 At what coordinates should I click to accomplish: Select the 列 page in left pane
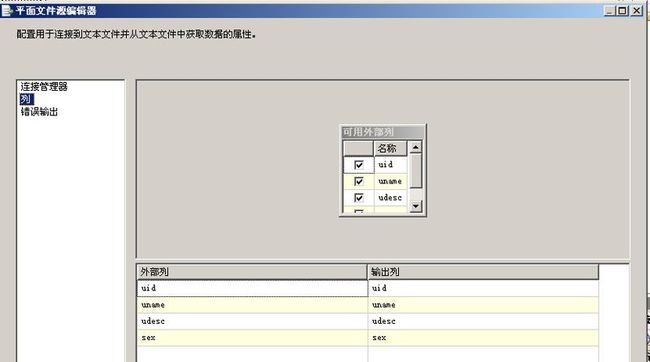(x=27, y=99)
